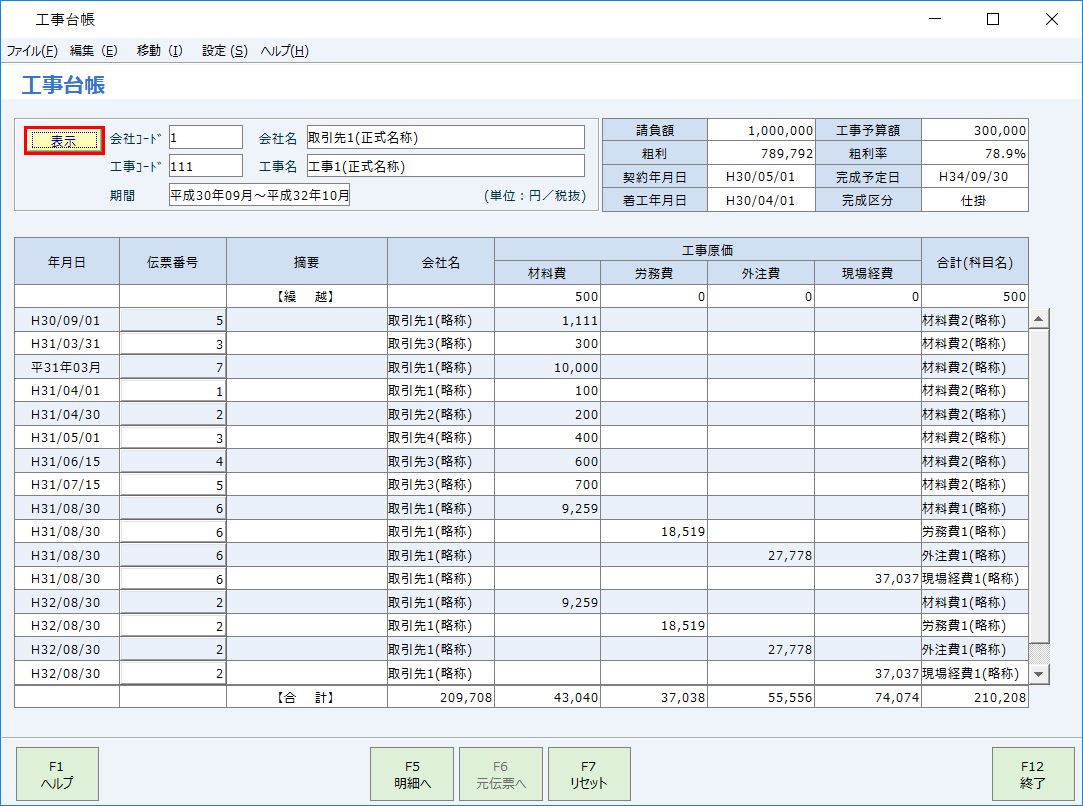Click the 表示 button
Image resolution: width=1083 pixels, height=806 pixels.
63,141
